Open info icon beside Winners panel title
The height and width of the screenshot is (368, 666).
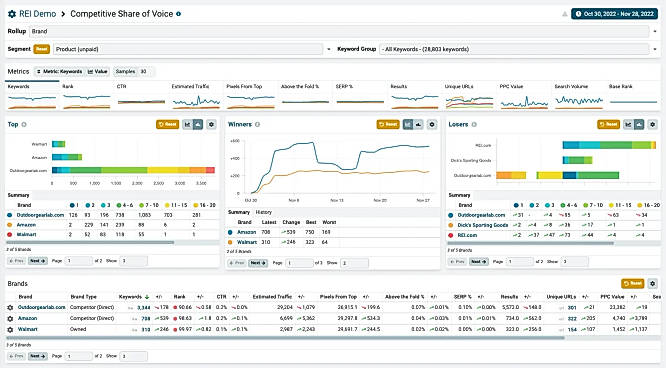tap(257, 125)
